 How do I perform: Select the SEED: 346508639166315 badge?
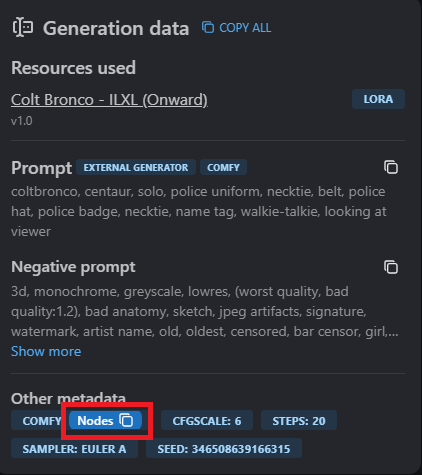224,449
